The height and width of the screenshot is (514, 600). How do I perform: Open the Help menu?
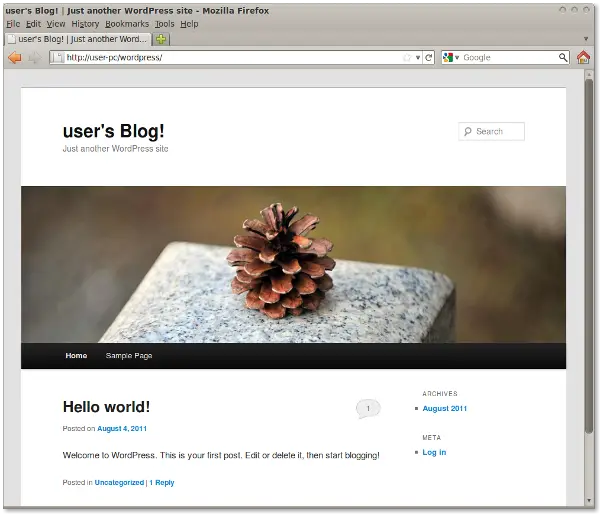(x=189, y=24)
